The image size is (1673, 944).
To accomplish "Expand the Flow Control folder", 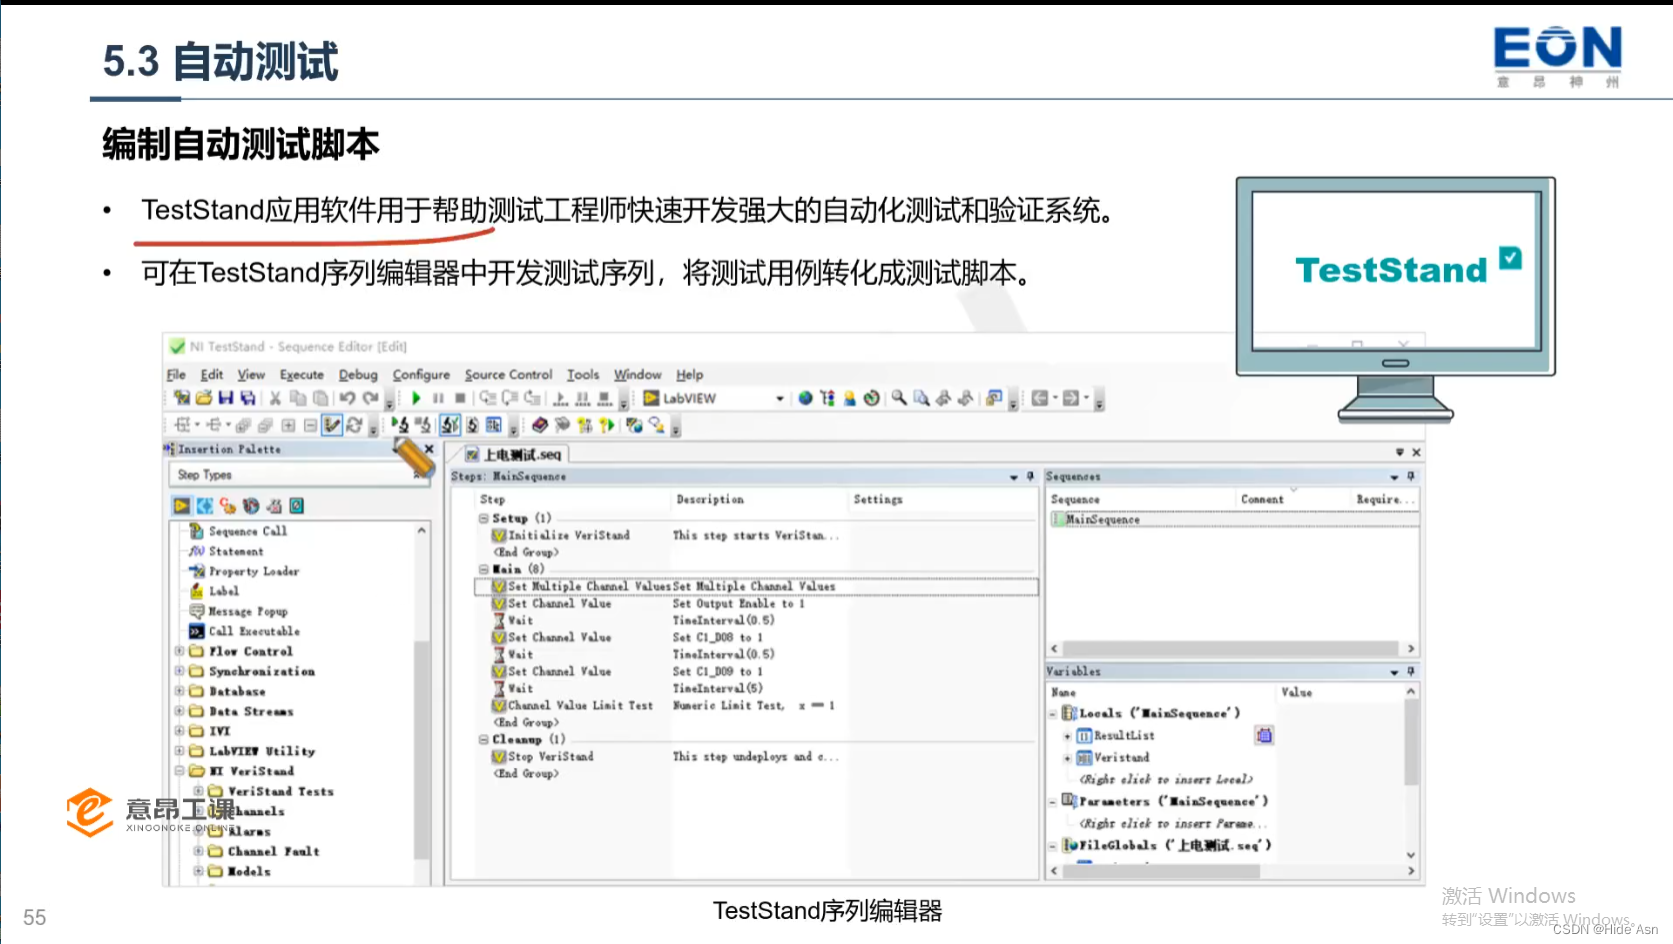I will click(180, 651).
